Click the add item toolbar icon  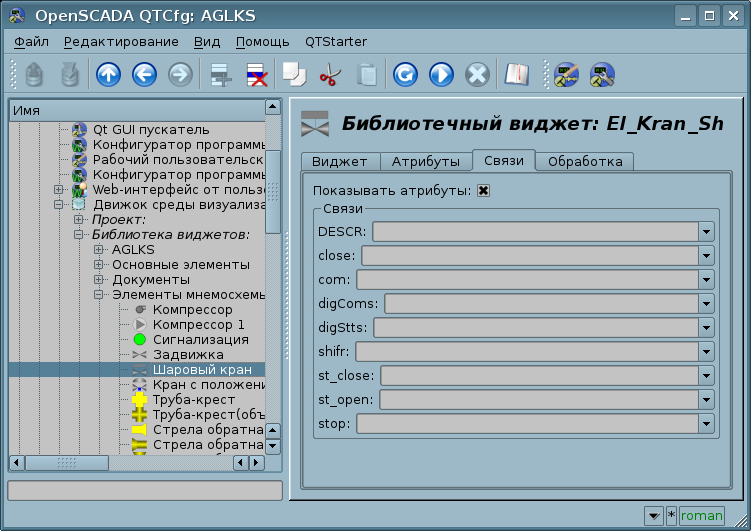pos(220,74)
